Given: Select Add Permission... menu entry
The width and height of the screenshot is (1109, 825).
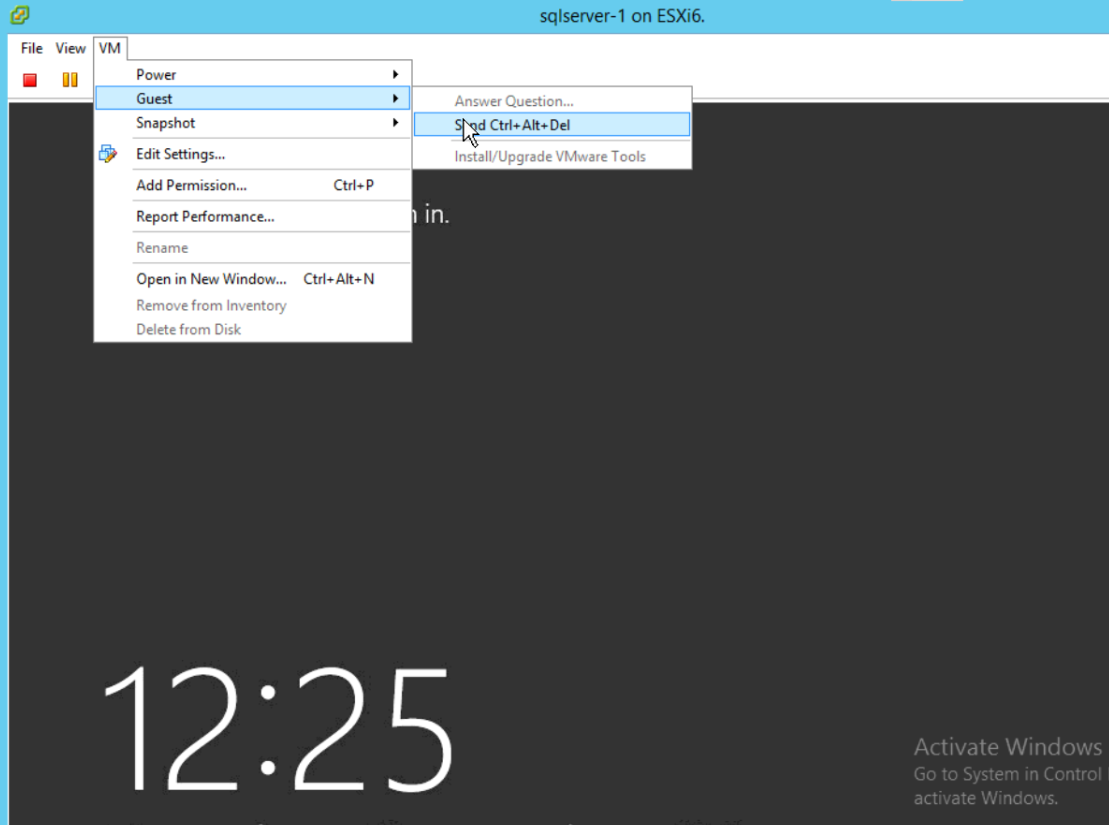Looking at the screenshot, I should point(252,185).
